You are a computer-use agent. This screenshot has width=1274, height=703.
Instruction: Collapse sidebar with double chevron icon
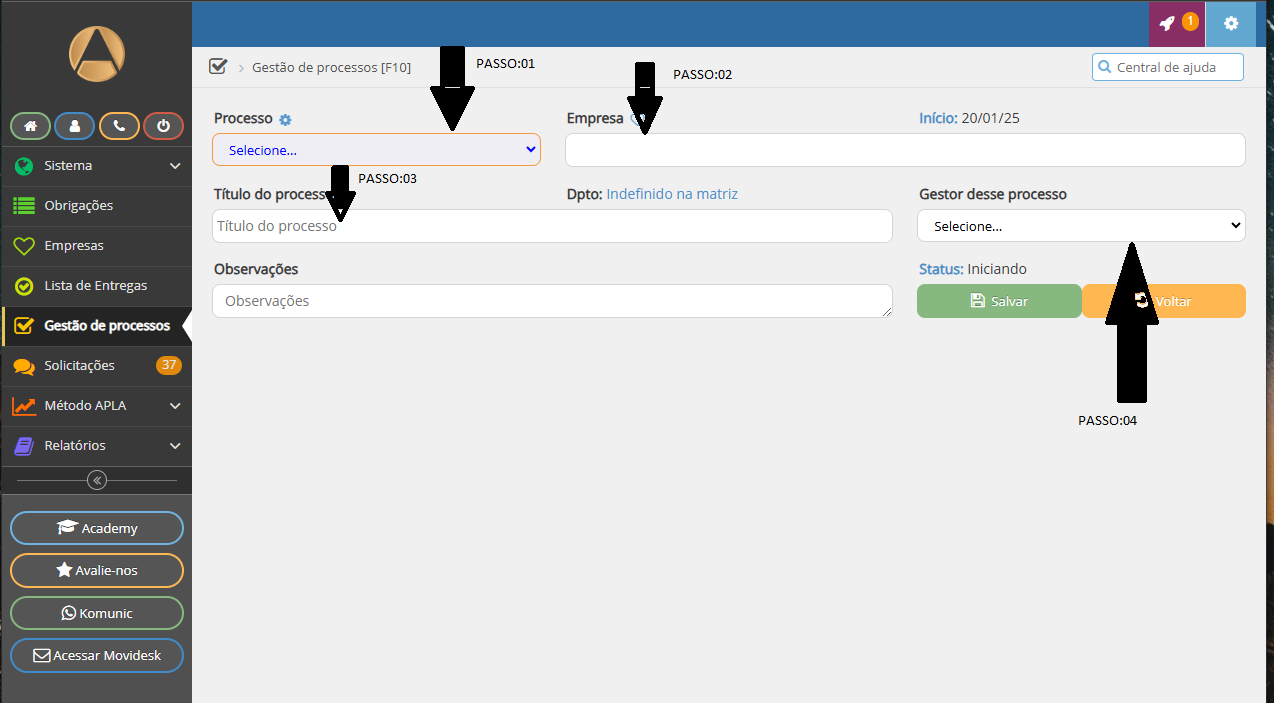click(97, 480)
